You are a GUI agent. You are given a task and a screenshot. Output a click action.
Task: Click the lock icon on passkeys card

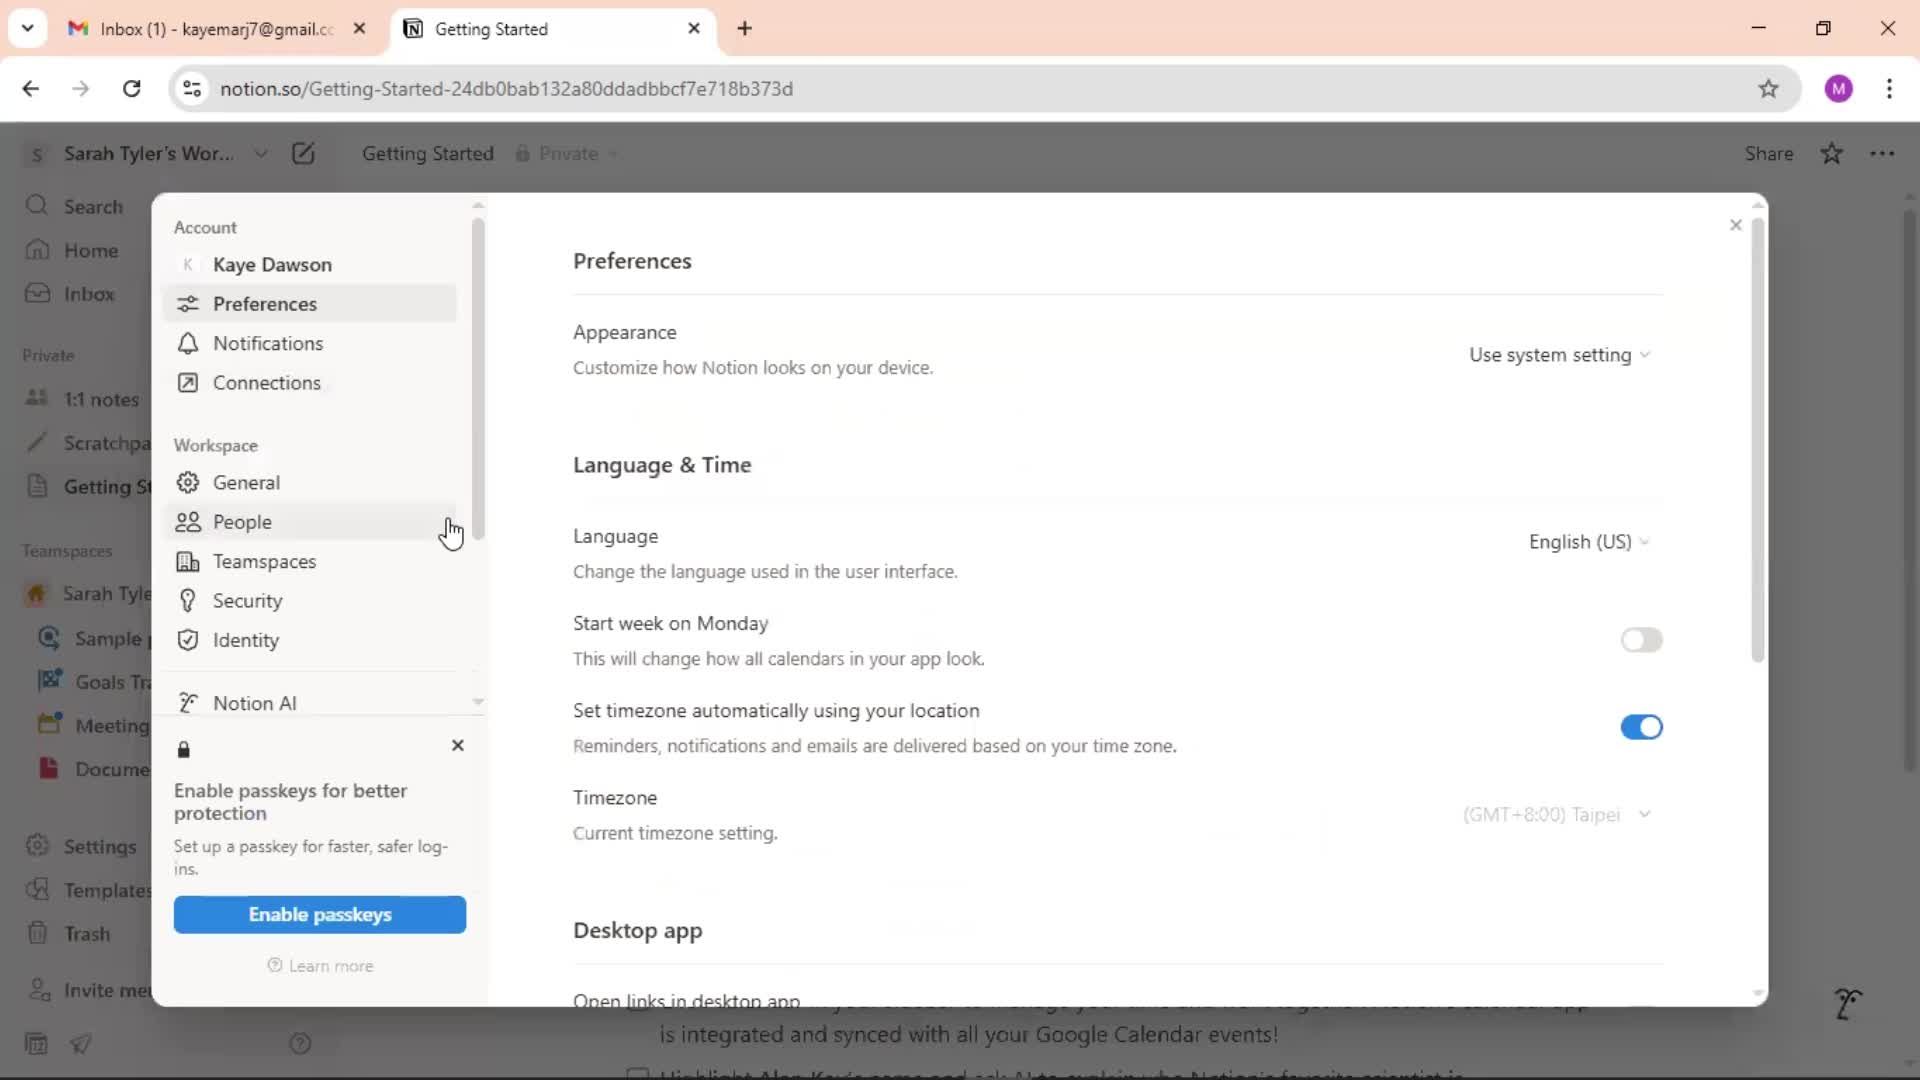pyautogui.click(x=184, y=749)
